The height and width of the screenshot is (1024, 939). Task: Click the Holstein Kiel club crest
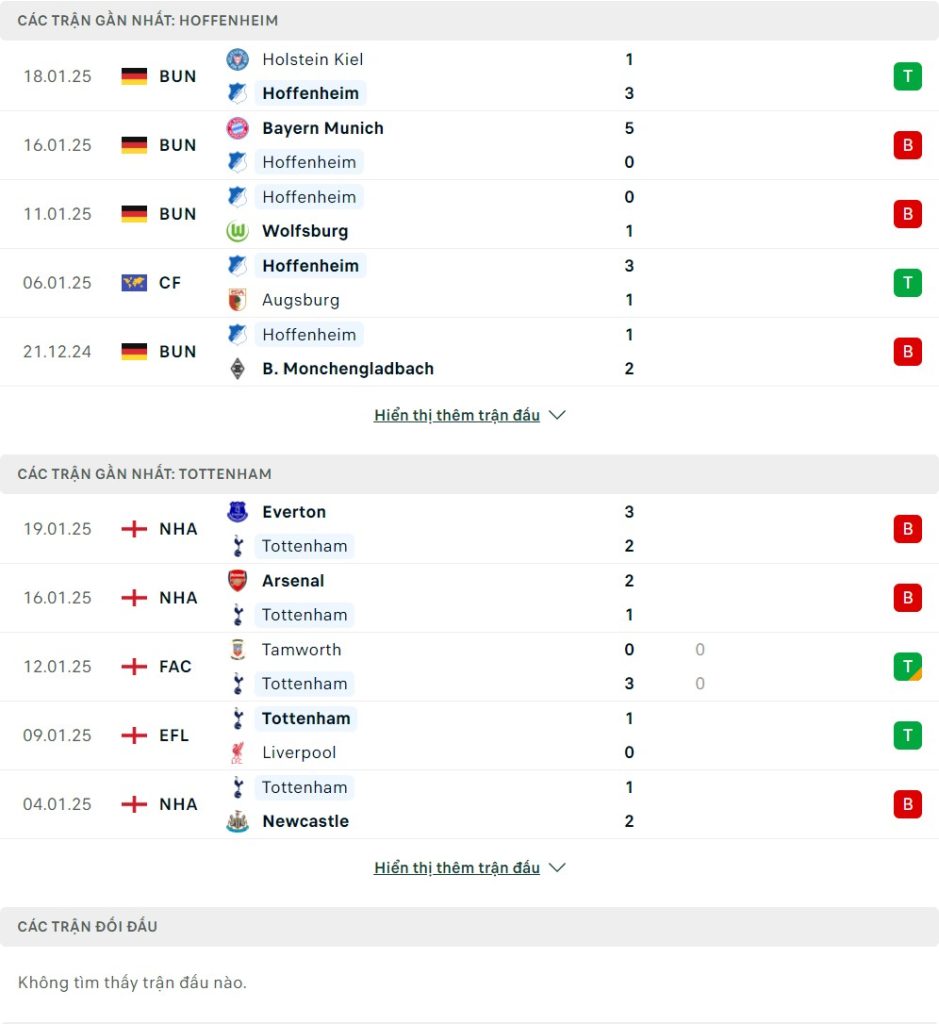coord(237,59)
